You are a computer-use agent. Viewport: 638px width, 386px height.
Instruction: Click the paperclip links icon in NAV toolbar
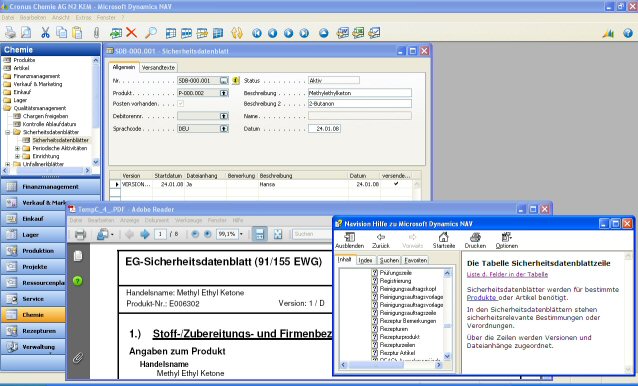(x=96, y=33)
